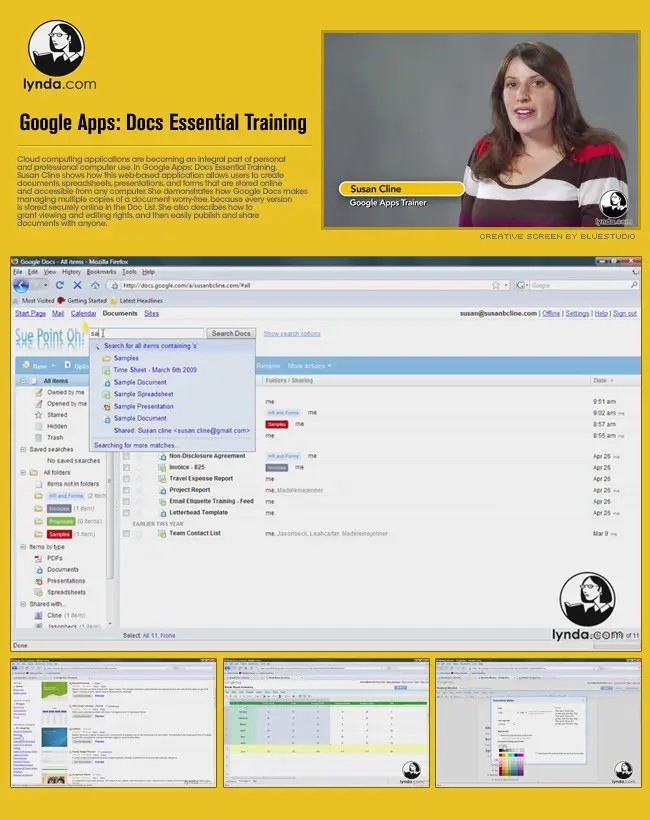Open the New dropdown menu
This screenshot has height=820, width=650.
click(x=39, y=366)
